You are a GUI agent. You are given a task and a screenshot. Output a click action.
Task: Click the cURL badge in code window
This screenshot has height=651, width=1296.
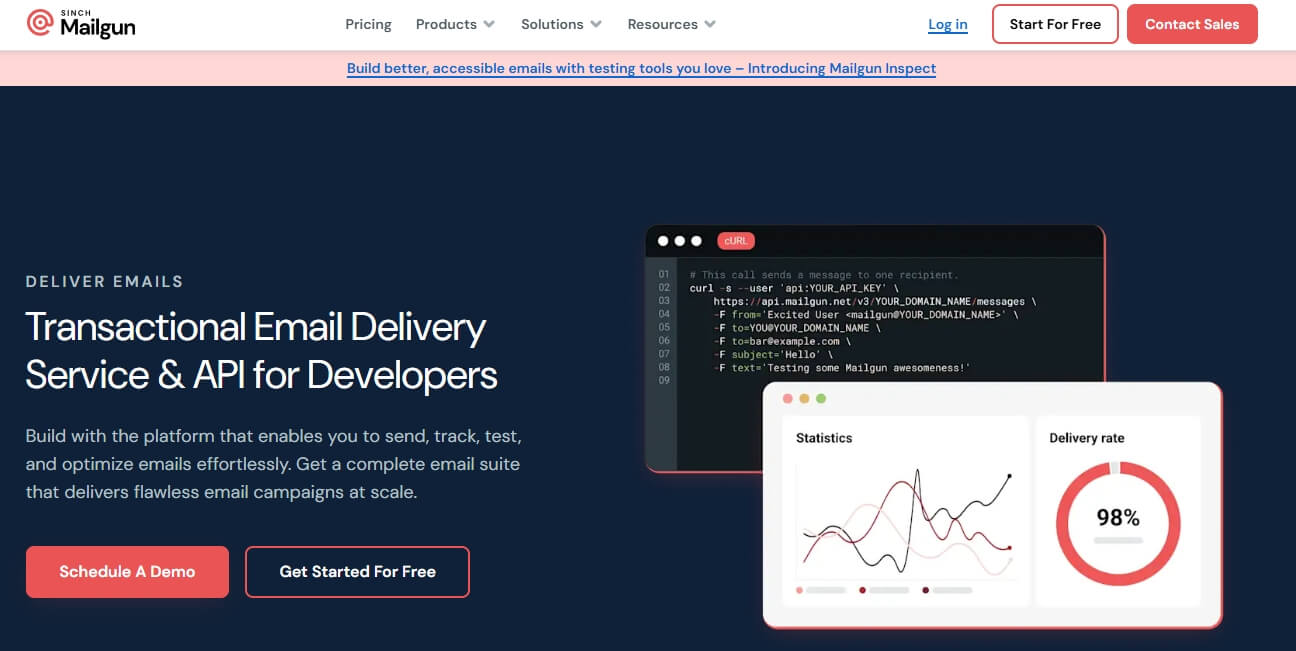(735, 241)
